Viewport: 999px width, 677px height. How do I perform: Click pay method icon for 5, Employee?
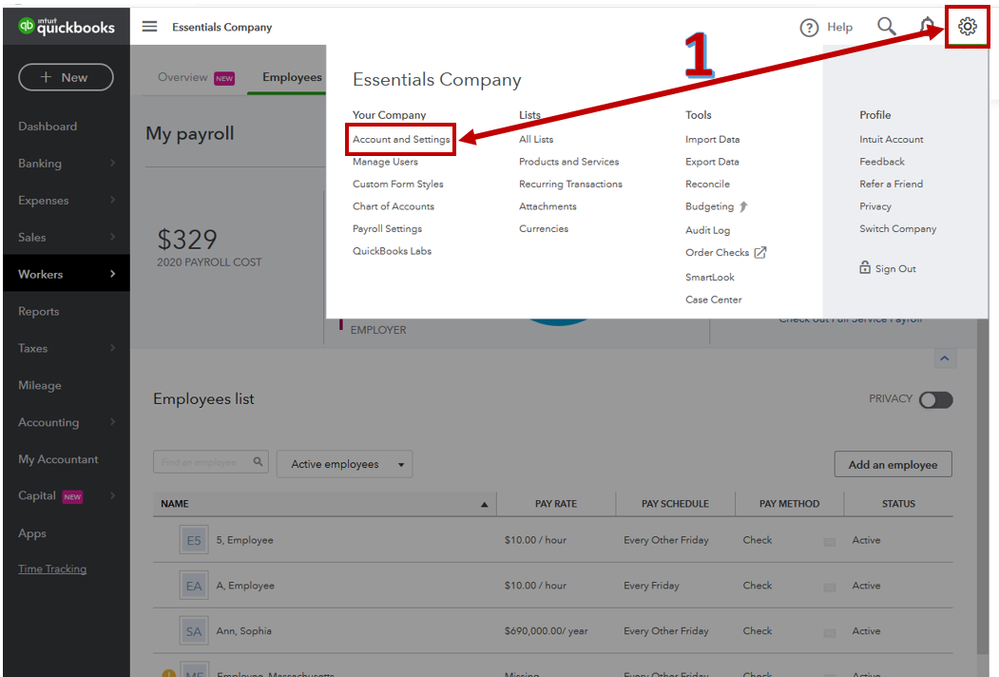pos(830,542)
